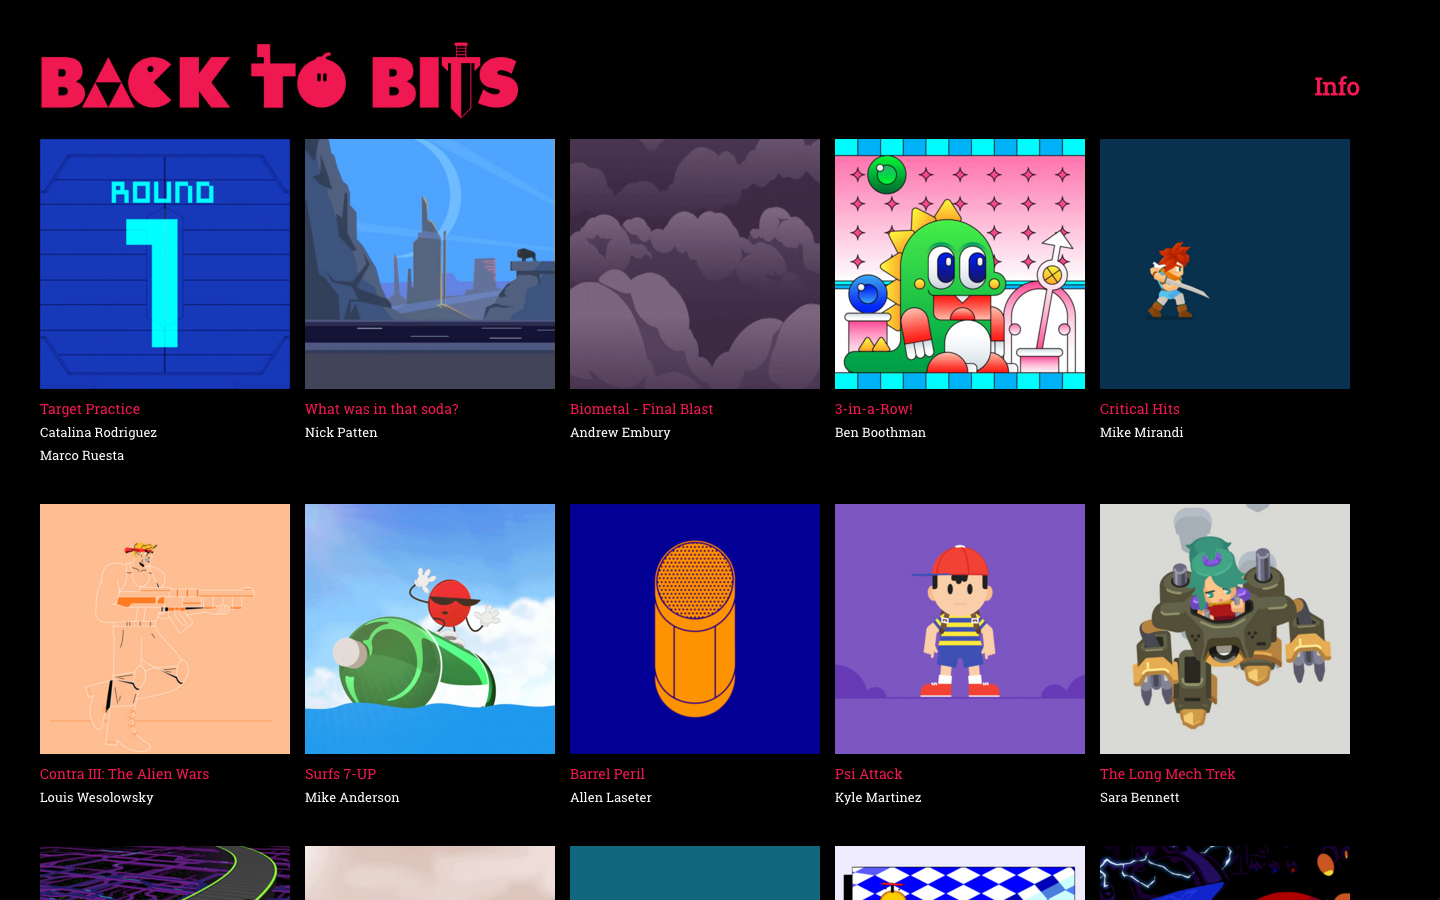The height and width of the screenshot is (900, 1440).
Task: Click the Psi Attack title link
Action: 869,774
